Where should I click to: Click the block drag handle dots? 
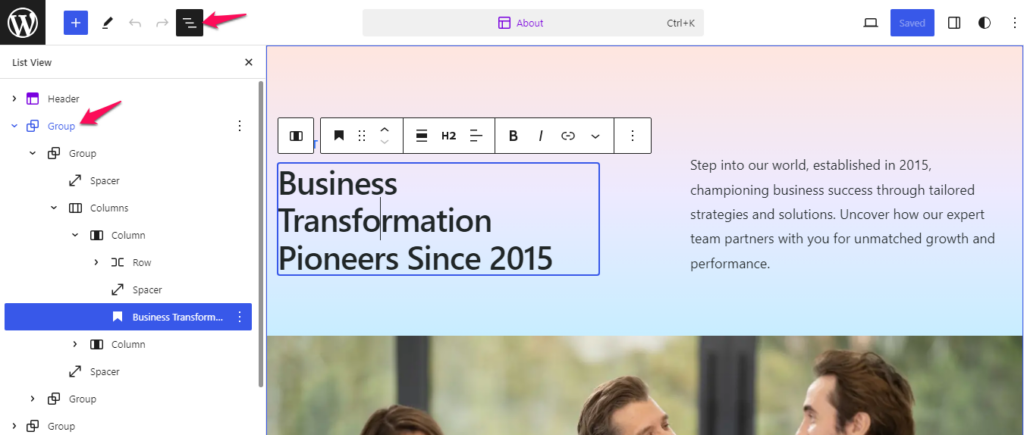[x=362, y=135]
